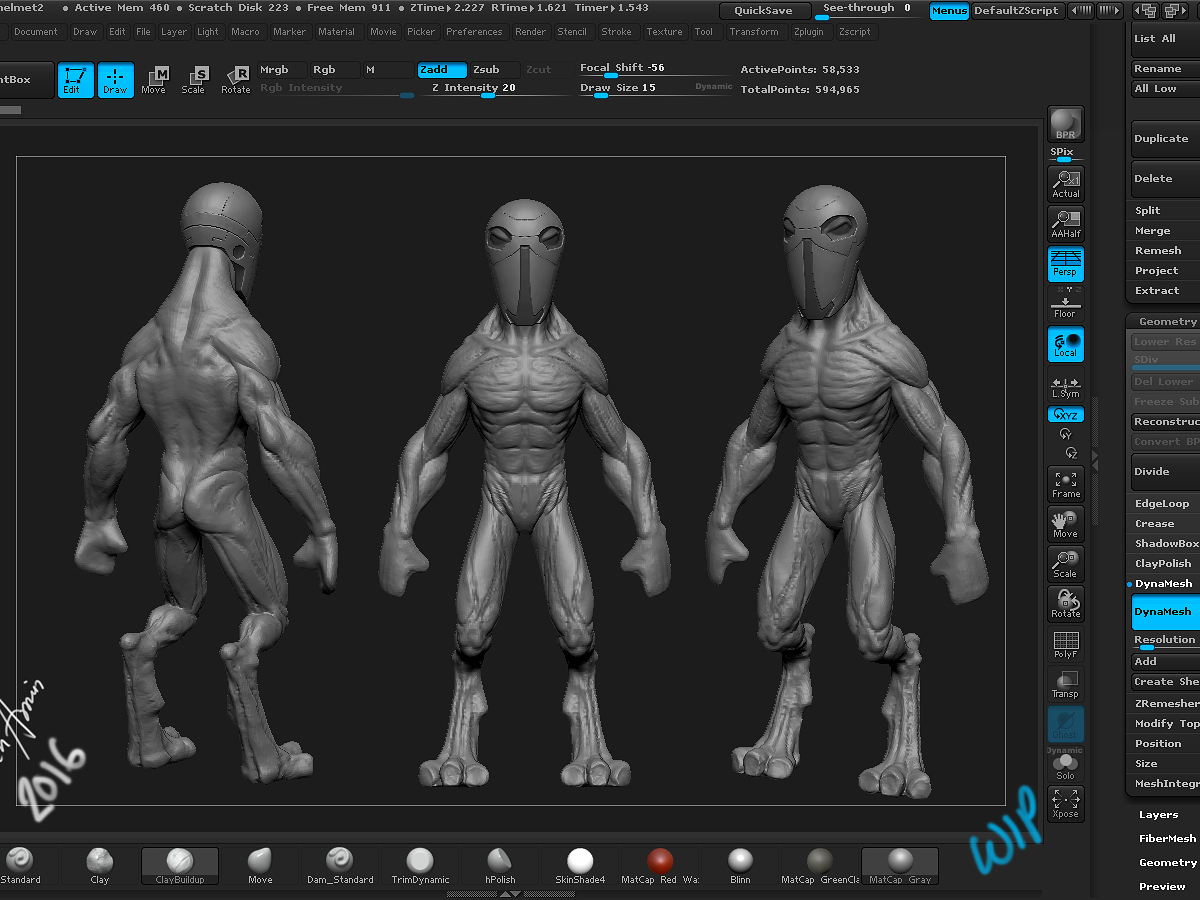Viewport: 1200px width, 900px height.
Task: Click the Delete subtool button
Action: click(x=1165, y=179)
